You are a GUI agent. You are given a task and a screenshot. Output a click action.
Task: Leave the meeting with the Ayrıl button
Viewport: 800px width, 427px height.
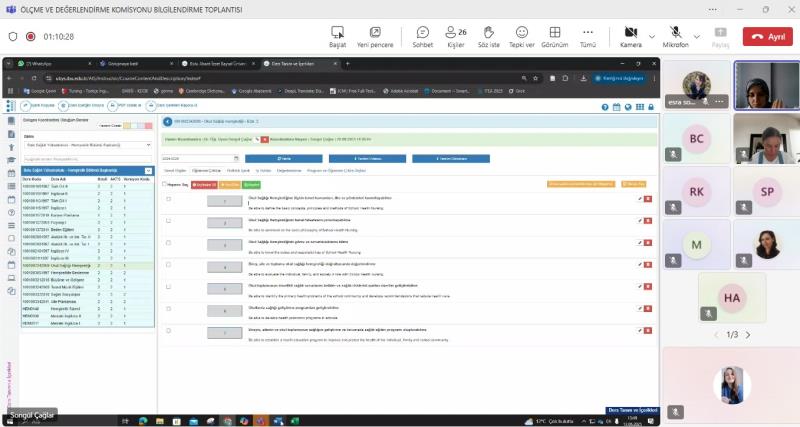pyautogui.click(x=767, y=36)
